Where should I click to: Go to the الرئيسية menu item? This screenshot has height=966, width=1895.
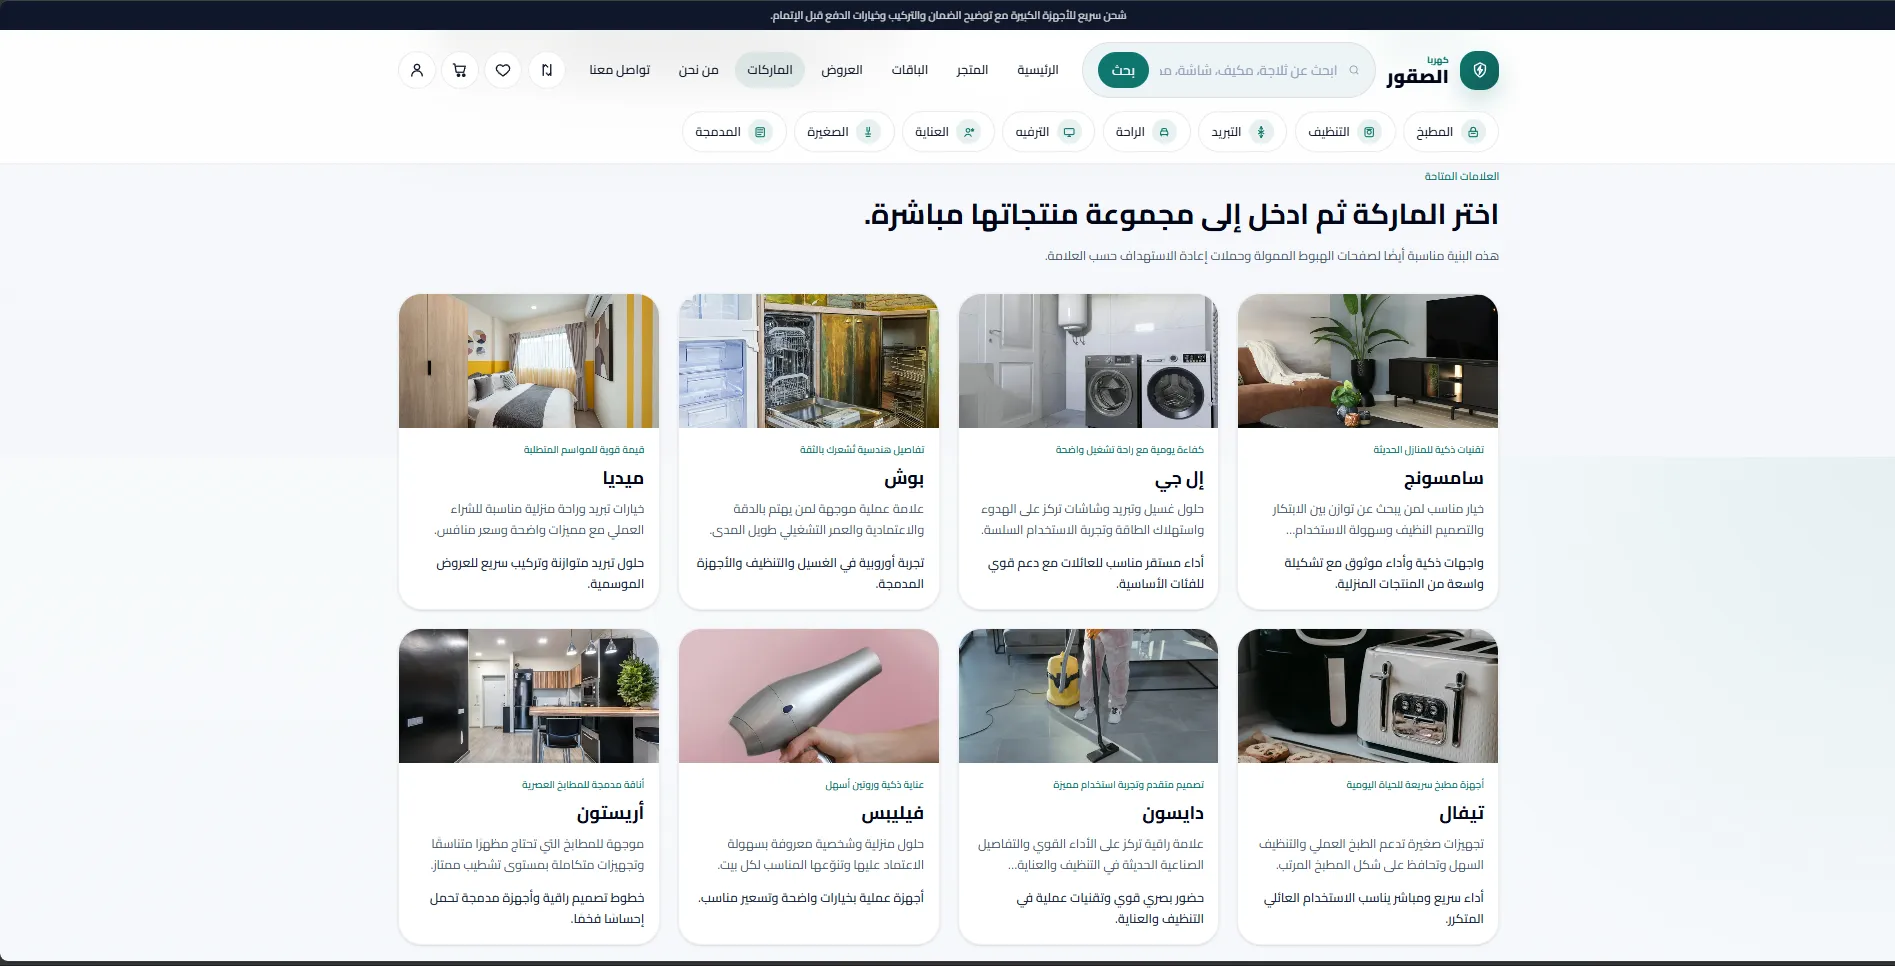pos(1036,70)
